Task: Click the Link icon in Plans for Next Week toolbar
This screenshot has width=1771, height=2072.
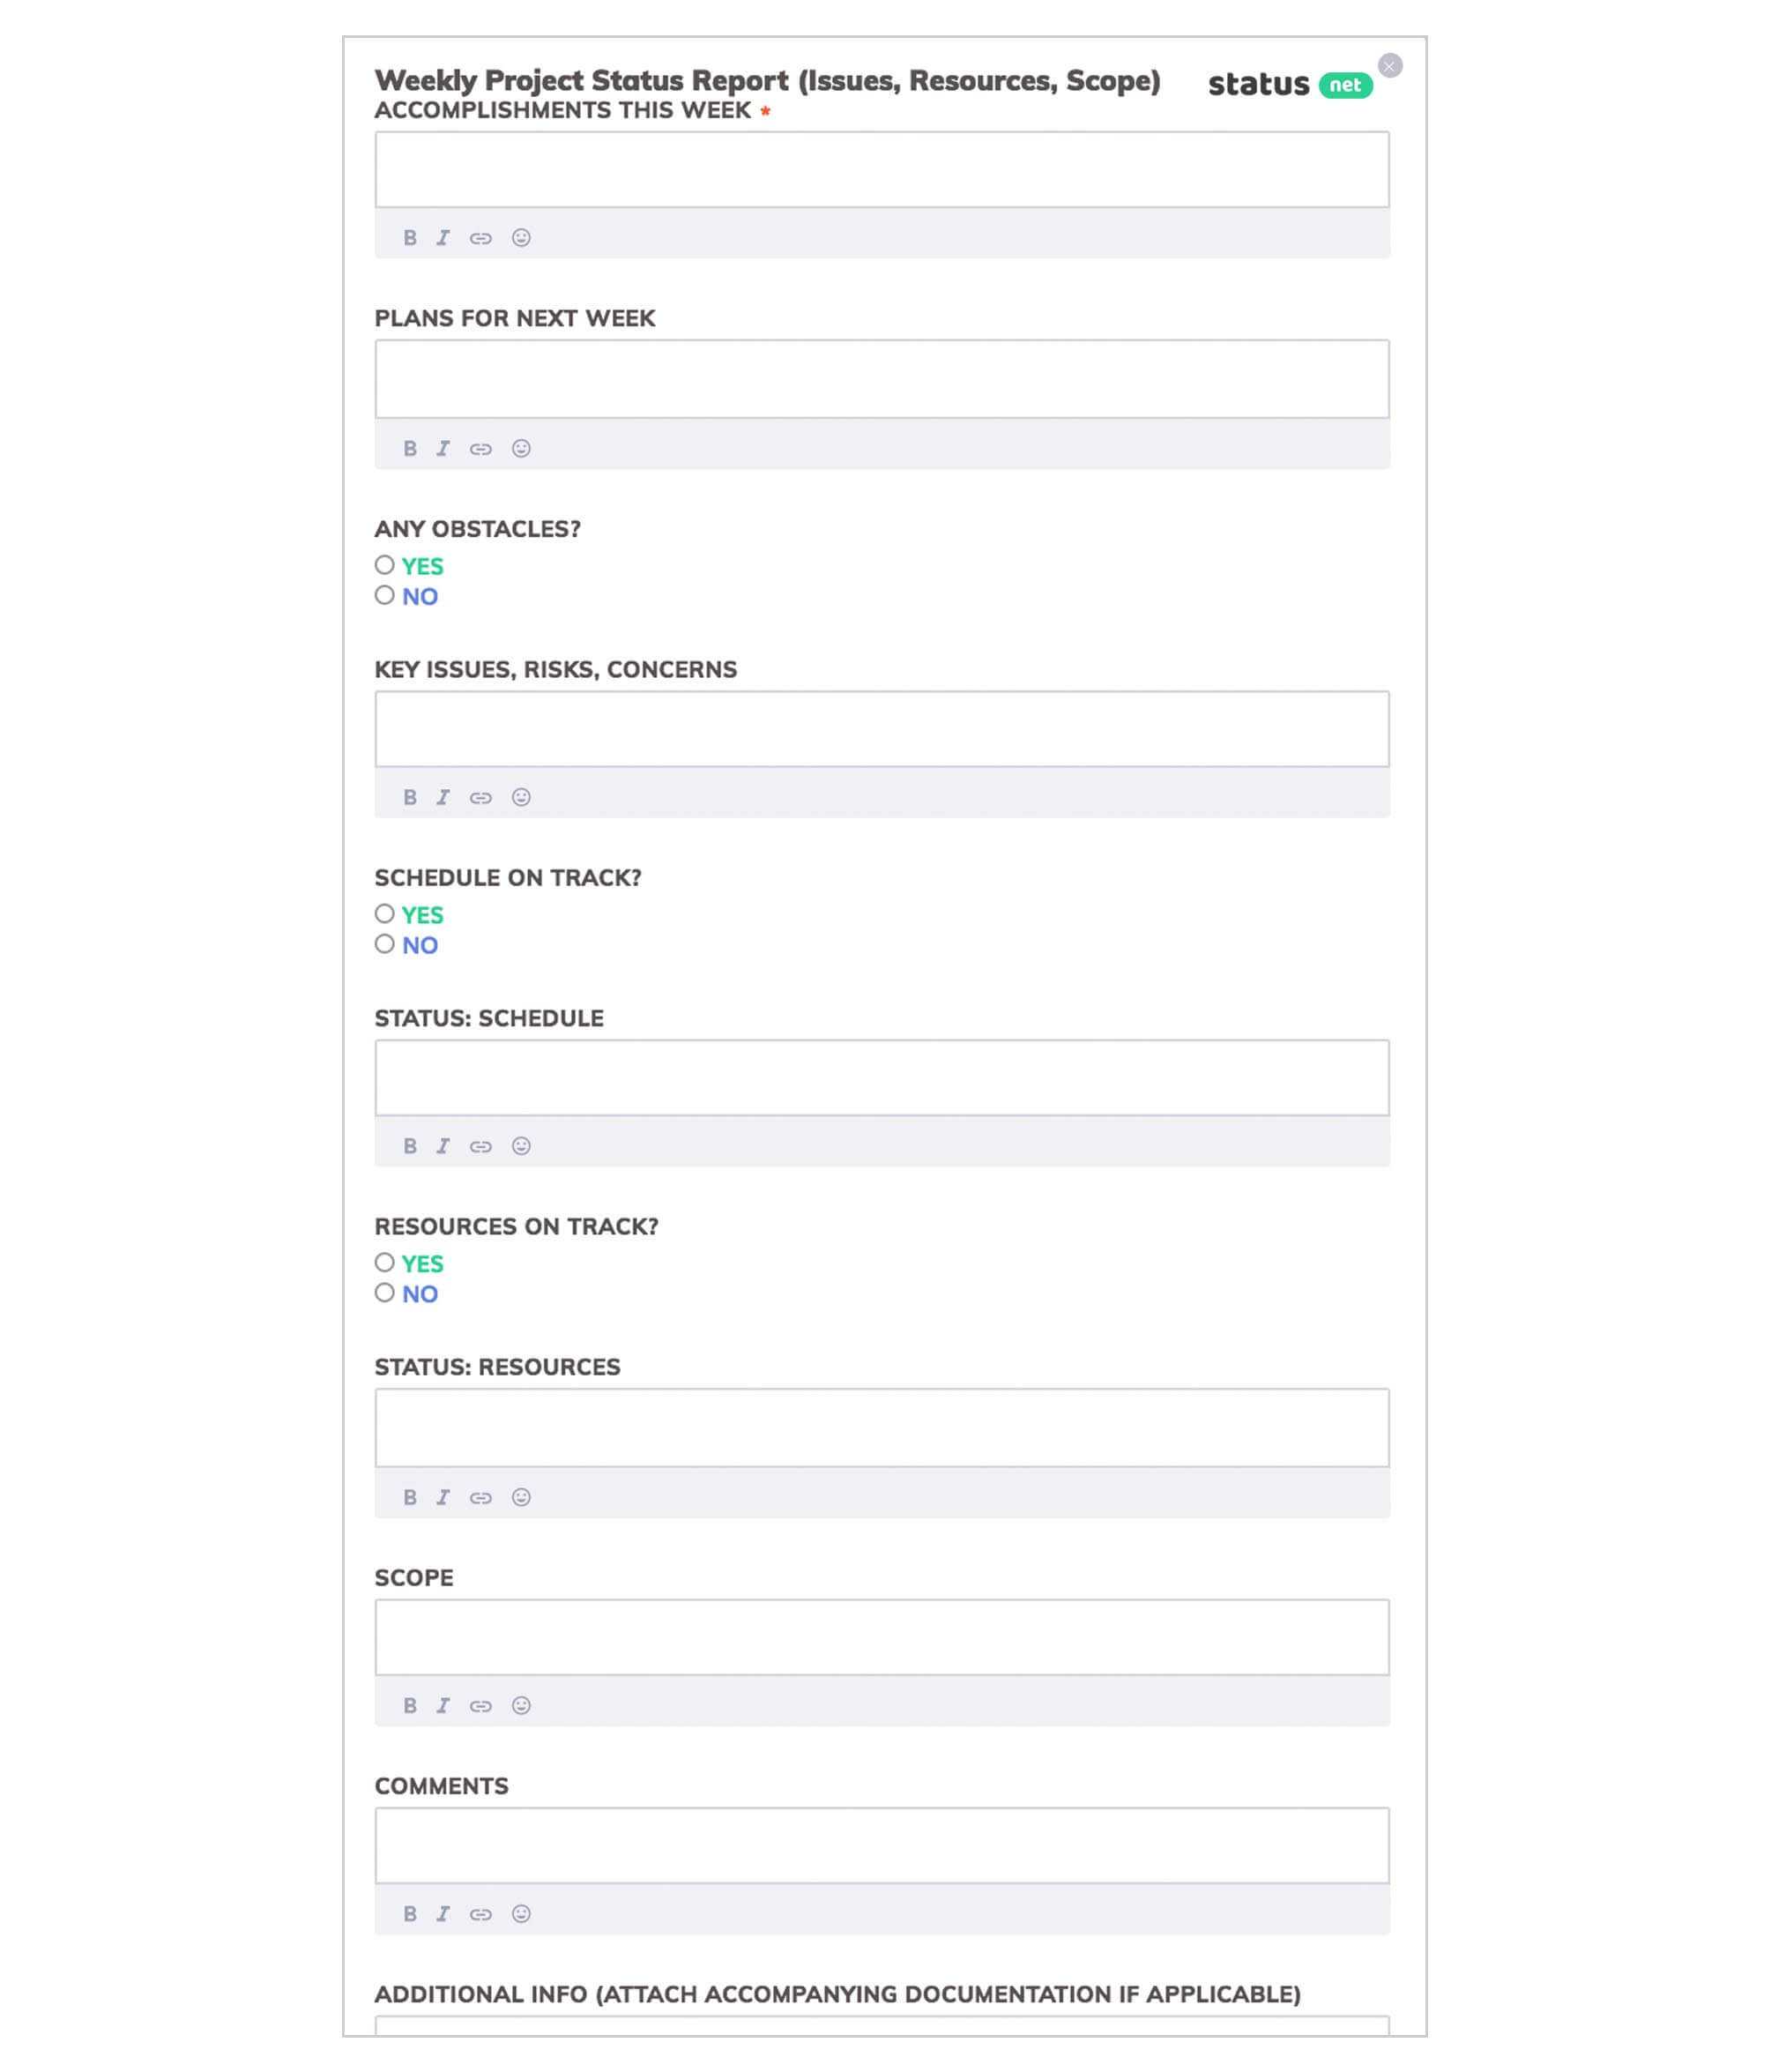Action: [x=480, y=446]
